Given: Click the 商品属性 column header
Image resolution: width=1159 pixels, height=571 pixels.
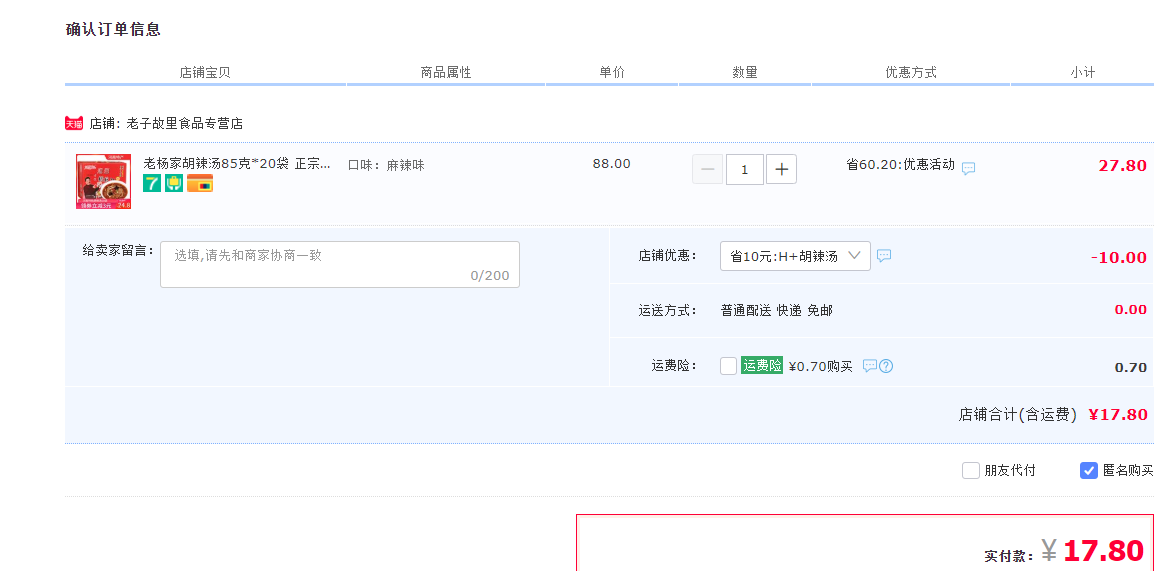Looking at the screenshot, I should [x=446, y=72].
